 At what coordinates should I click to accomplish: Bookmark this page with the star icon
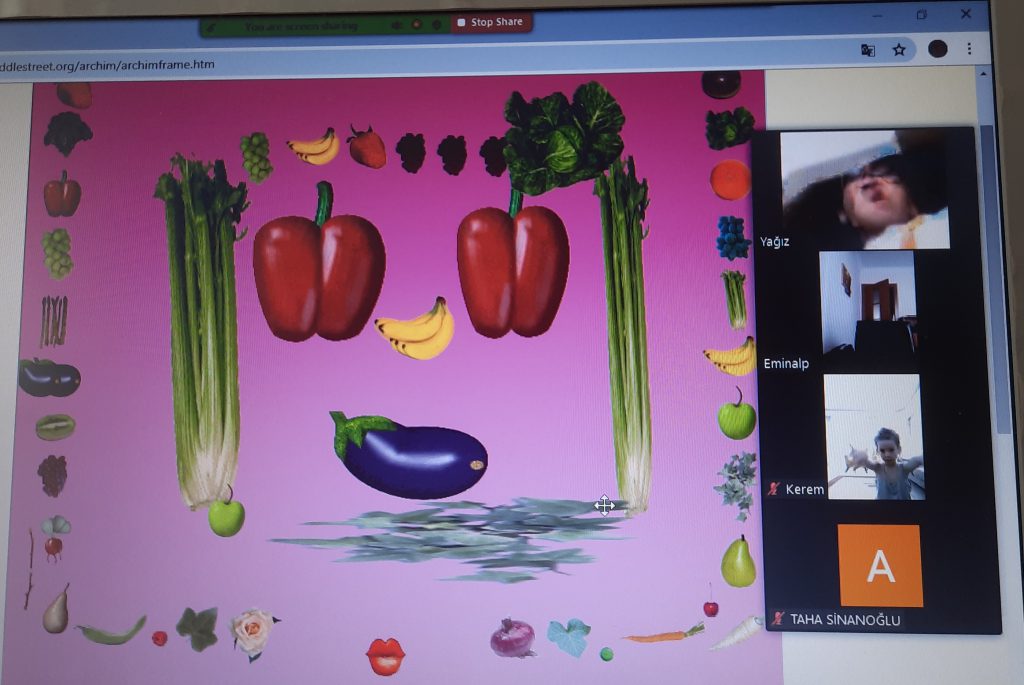[899, 49]
